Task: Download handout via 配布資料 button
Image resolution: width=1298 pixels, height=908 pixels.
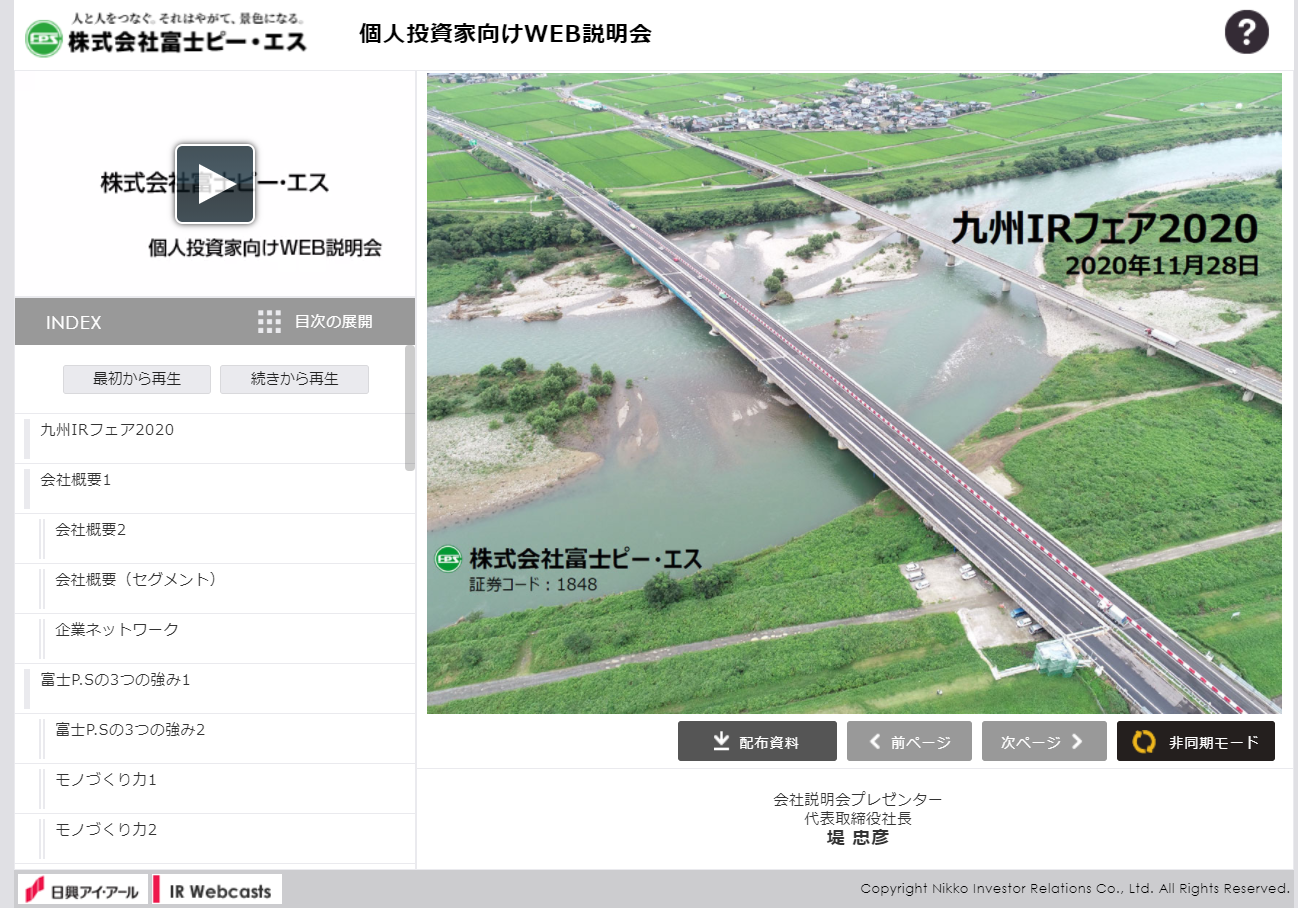Action: pyautogui.click(x=757, y=741)
